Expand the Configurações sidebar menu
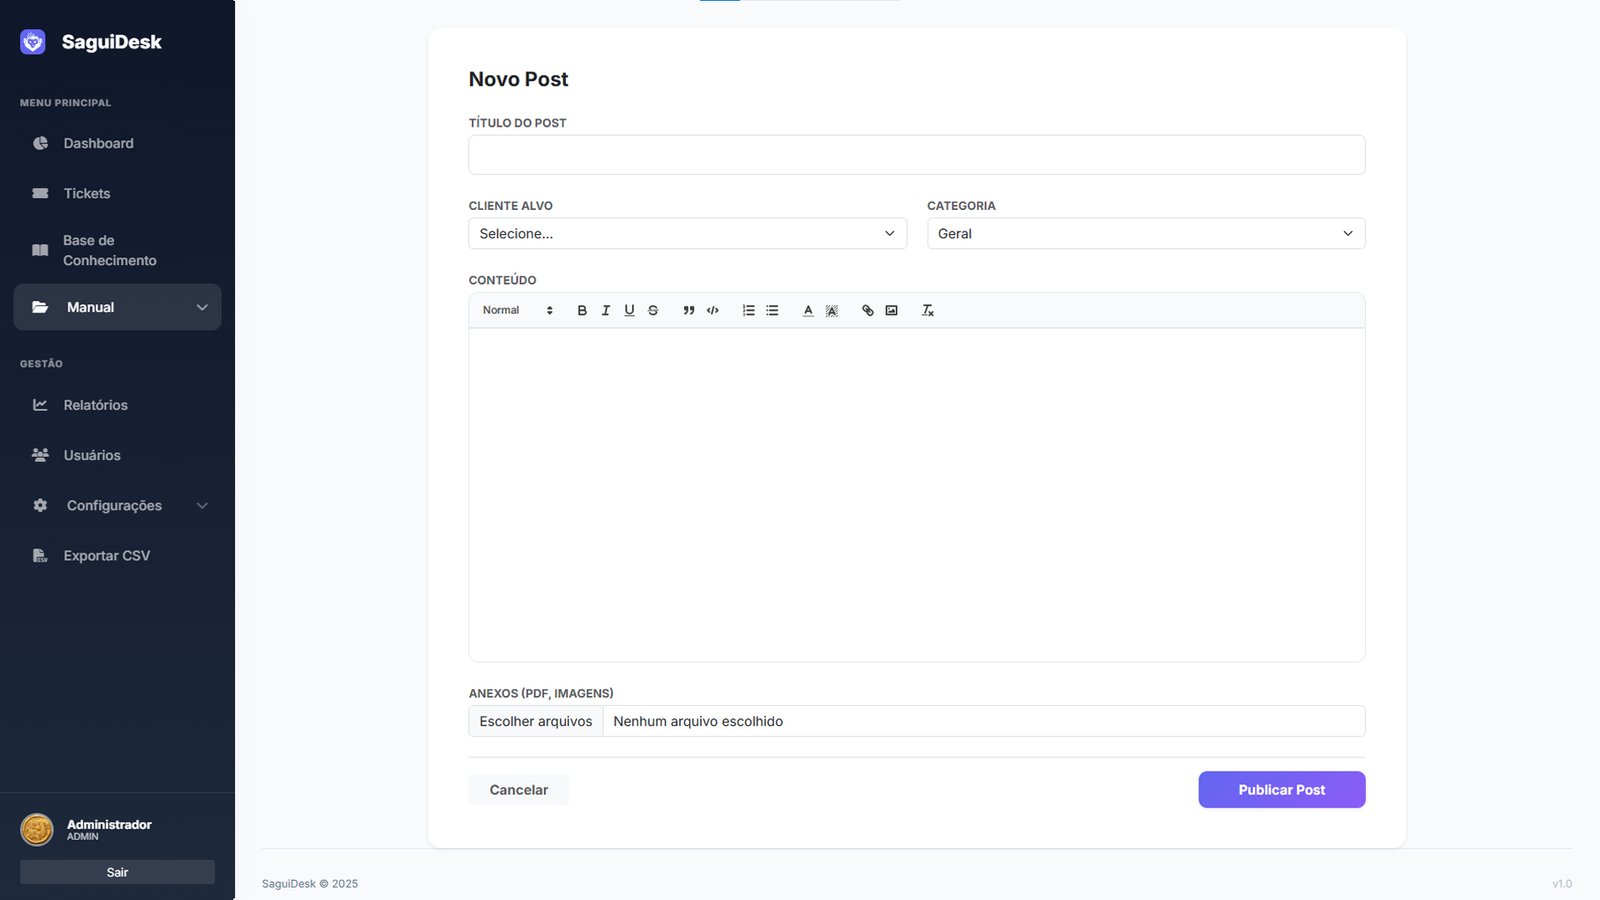 [117, 506]
